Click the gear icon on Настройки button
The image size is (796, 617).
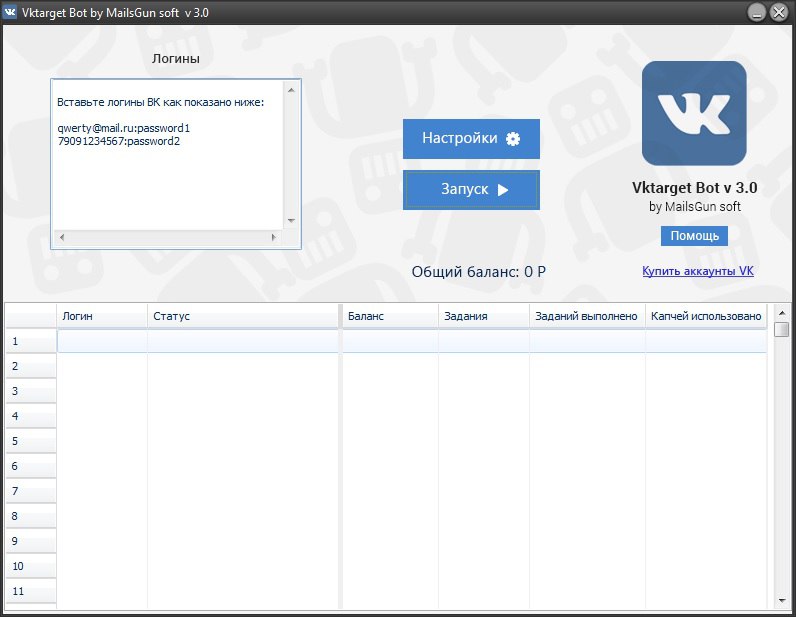coord(513,139)
